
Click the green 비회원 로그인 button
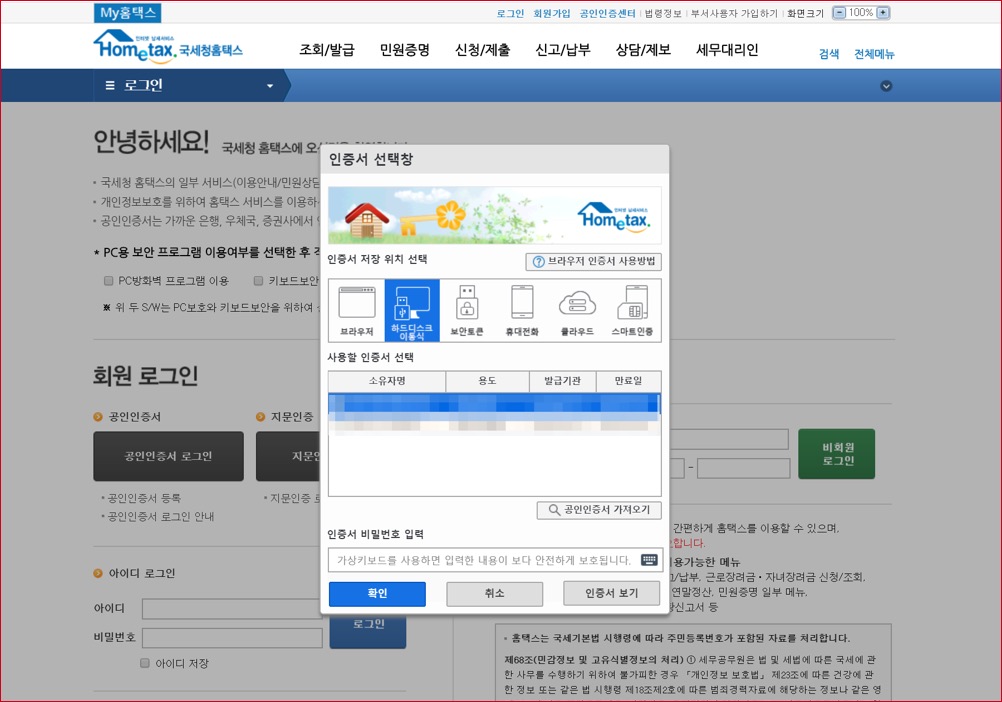[836, 454]
